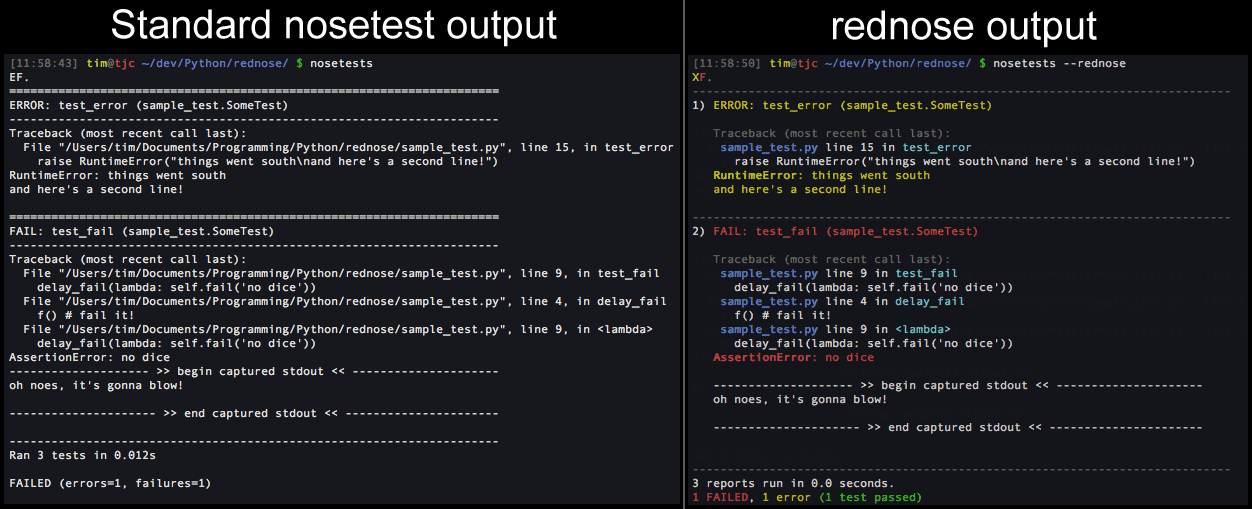Select the yellow 'XF.' result line
1252x509 pixels.
coord(703,77)
